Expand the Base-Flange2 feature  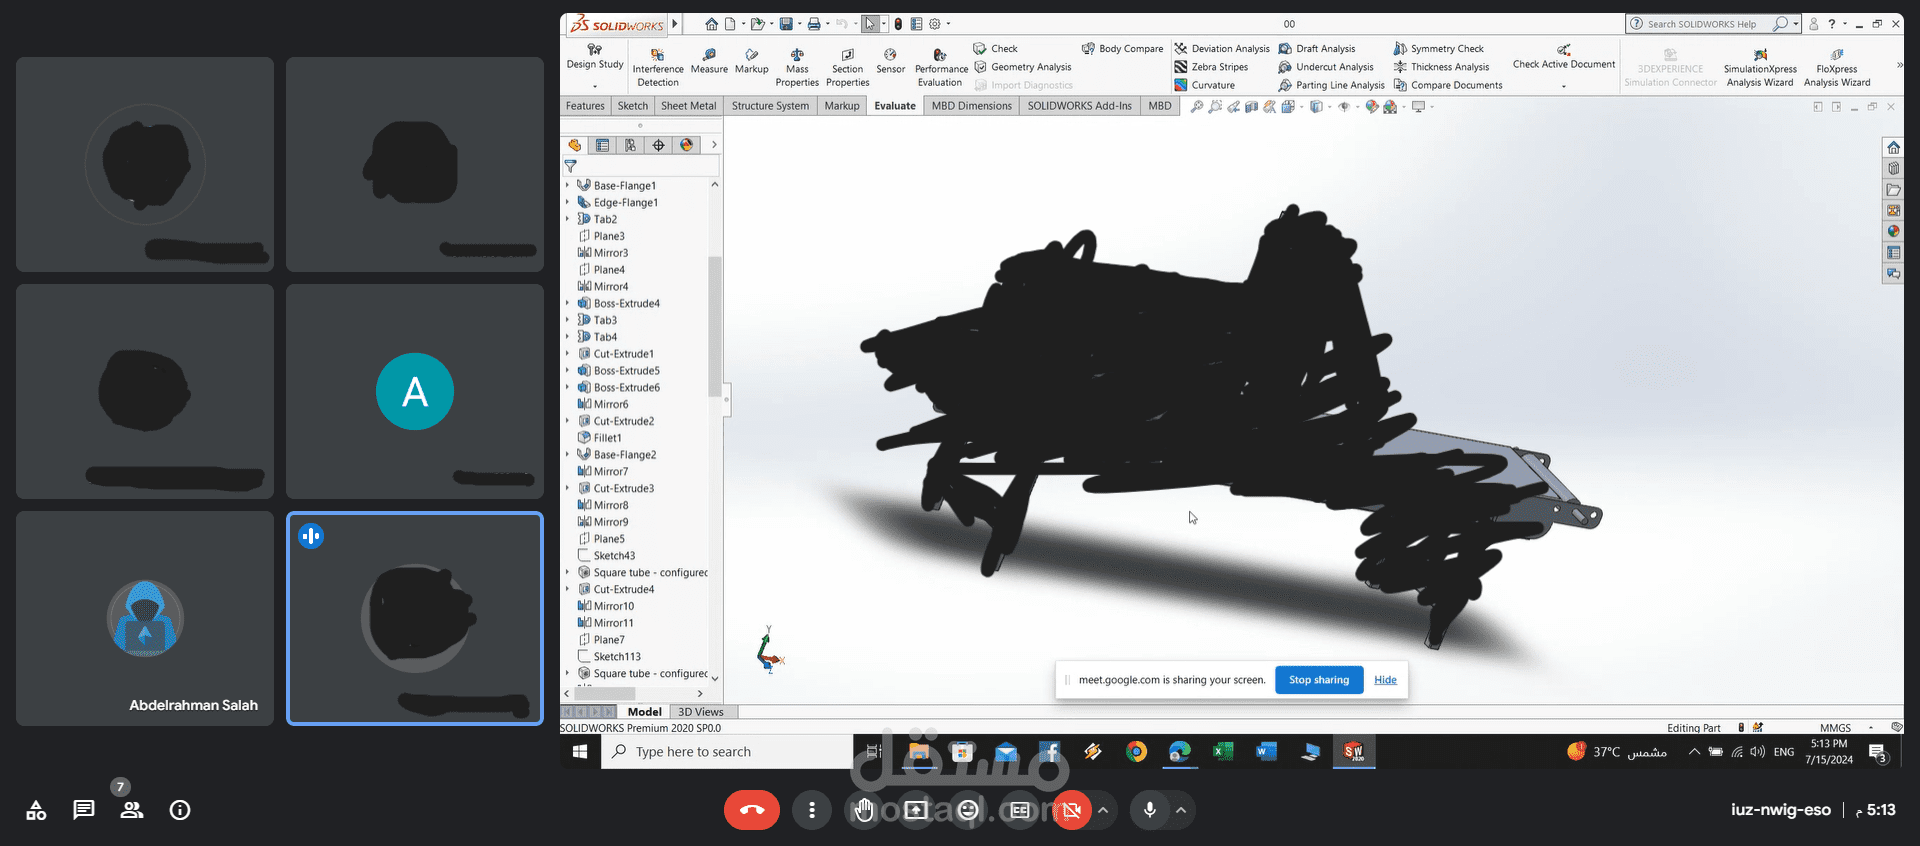567,454
